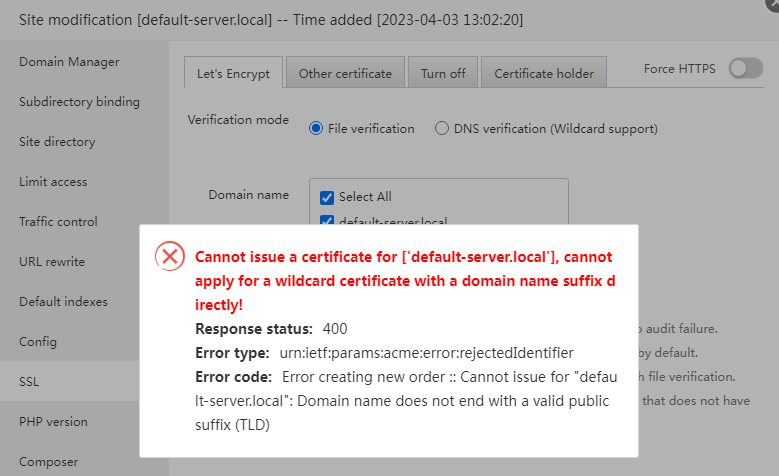Image resolution: width=779 pixels, height=476 pixels.
Task: Check the Select All checkbox
Action: pyautogui.click(x=326, y=197)
